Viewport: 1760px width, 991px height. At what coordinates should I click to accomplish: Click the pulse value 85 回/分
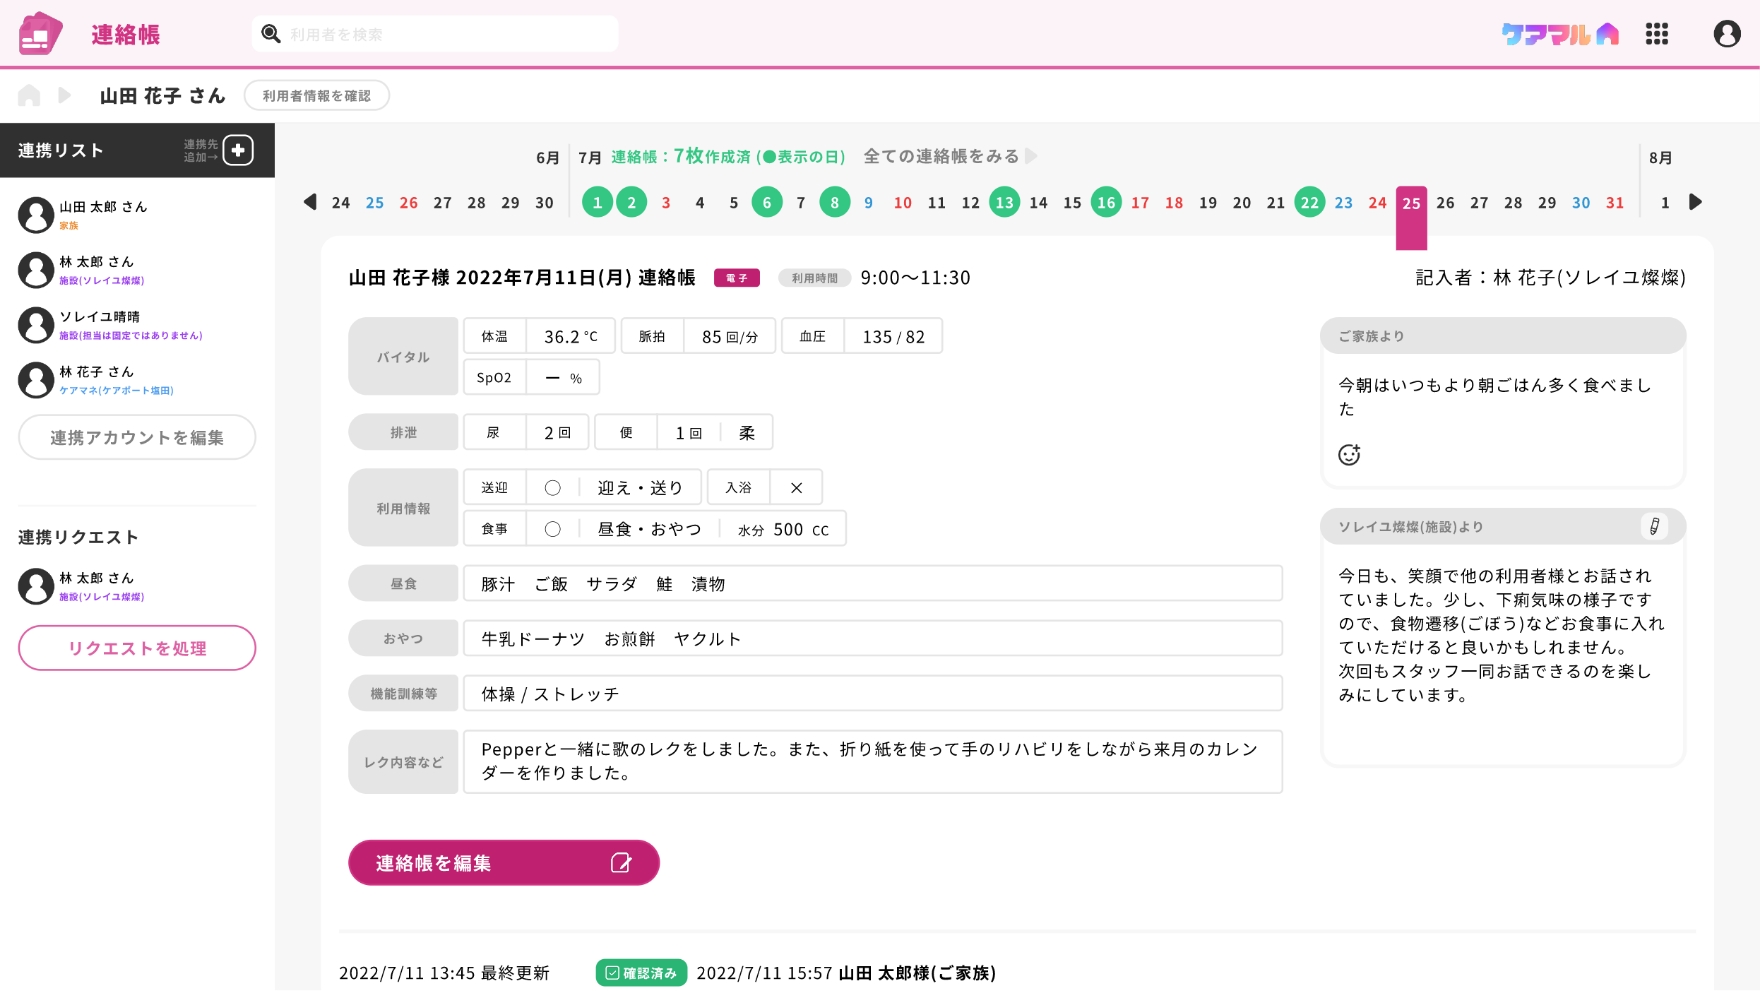click(x=730, y=337)
